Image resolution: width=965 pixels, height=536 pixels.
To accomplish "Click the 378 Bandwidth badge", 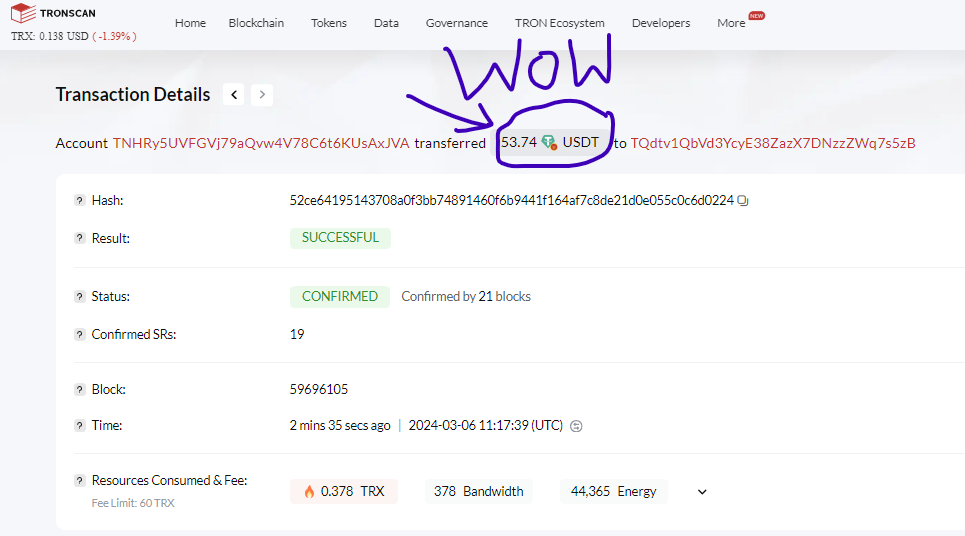I will point(479,491).
